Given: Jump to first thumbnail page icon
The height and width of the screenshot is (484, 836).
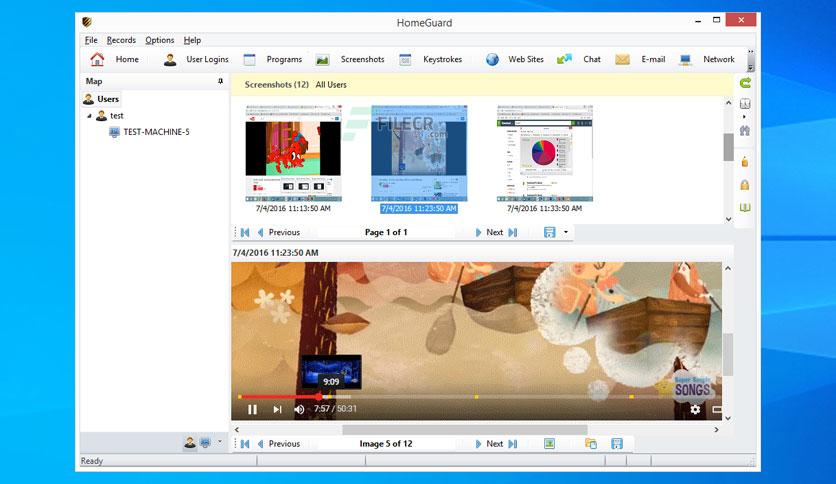Looking at the screenshot, I should click(x=245, y=232).
